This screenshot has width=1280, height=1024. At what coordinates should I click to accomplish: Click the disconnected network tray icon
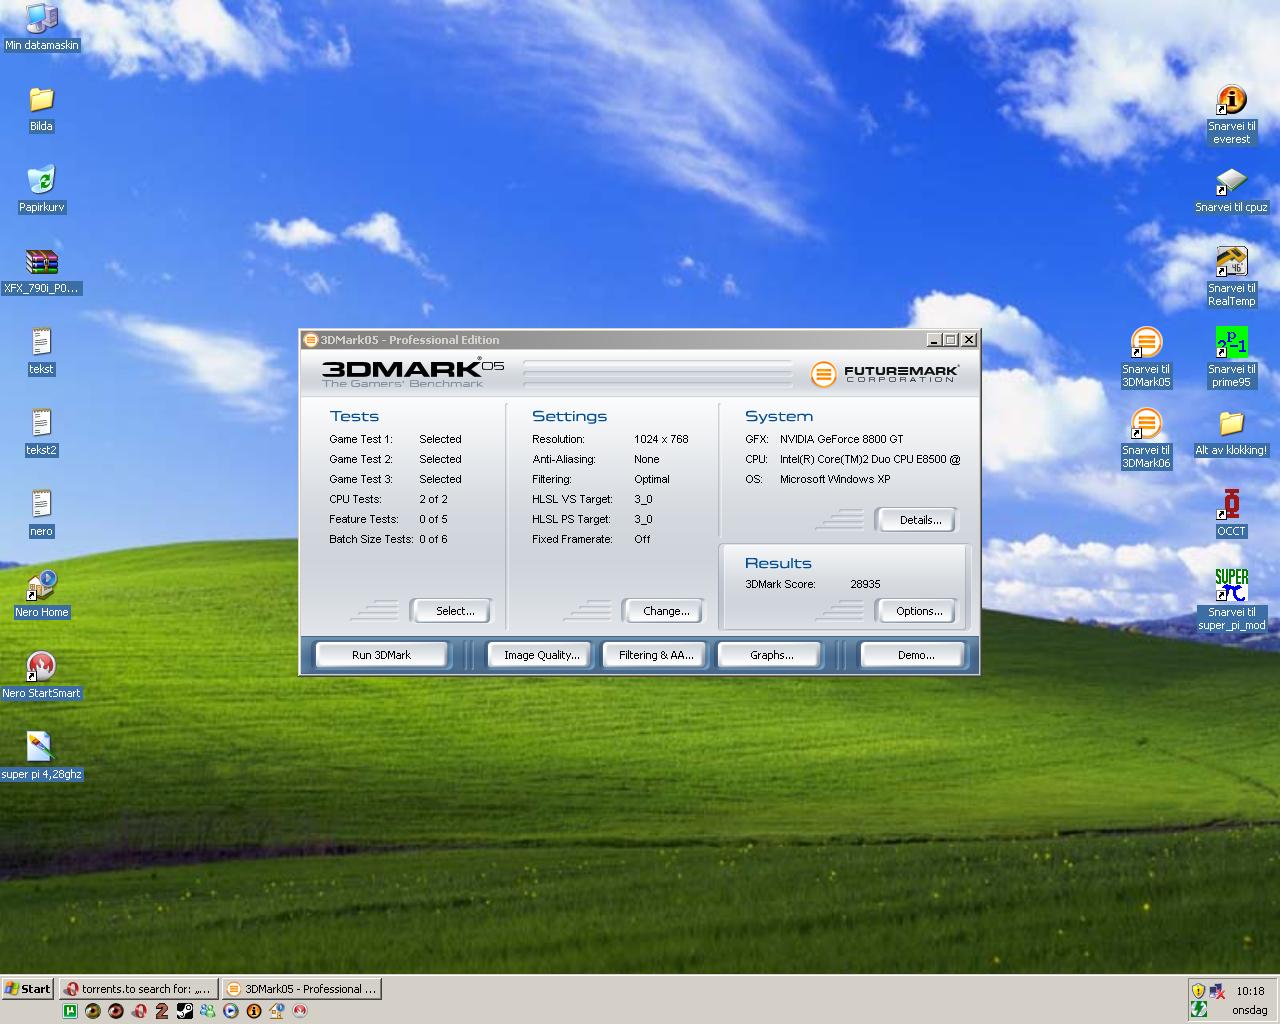click(1217, 990)
